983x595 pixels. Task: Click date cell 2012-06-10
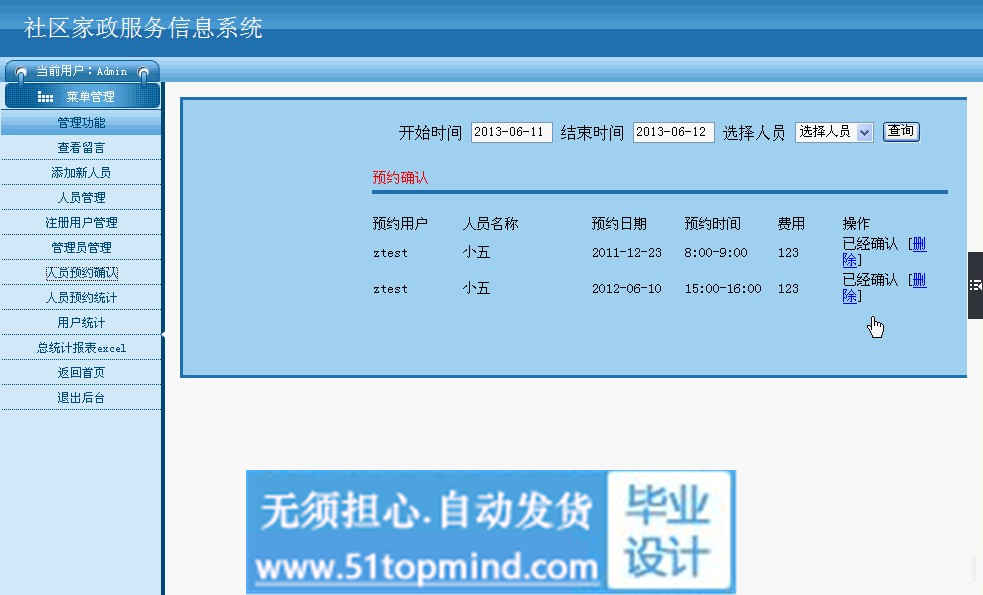pyautogui.click(x=627, y=288)
